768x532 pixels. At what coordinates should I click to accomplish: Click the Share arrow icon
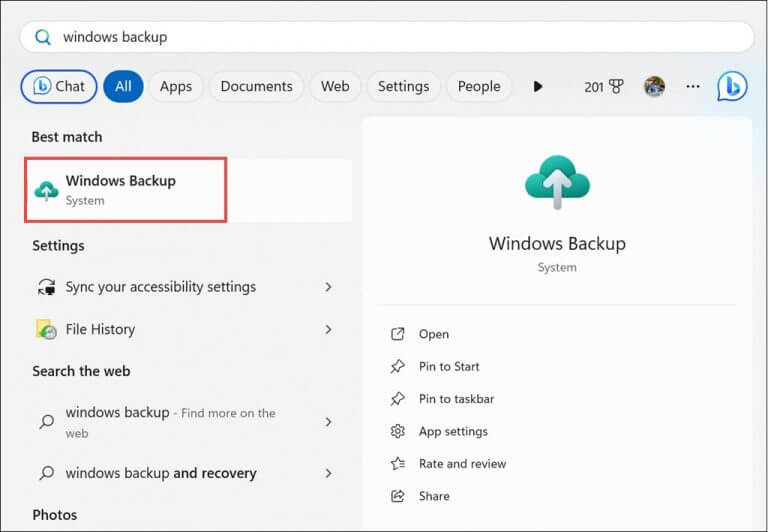[398, 496]
